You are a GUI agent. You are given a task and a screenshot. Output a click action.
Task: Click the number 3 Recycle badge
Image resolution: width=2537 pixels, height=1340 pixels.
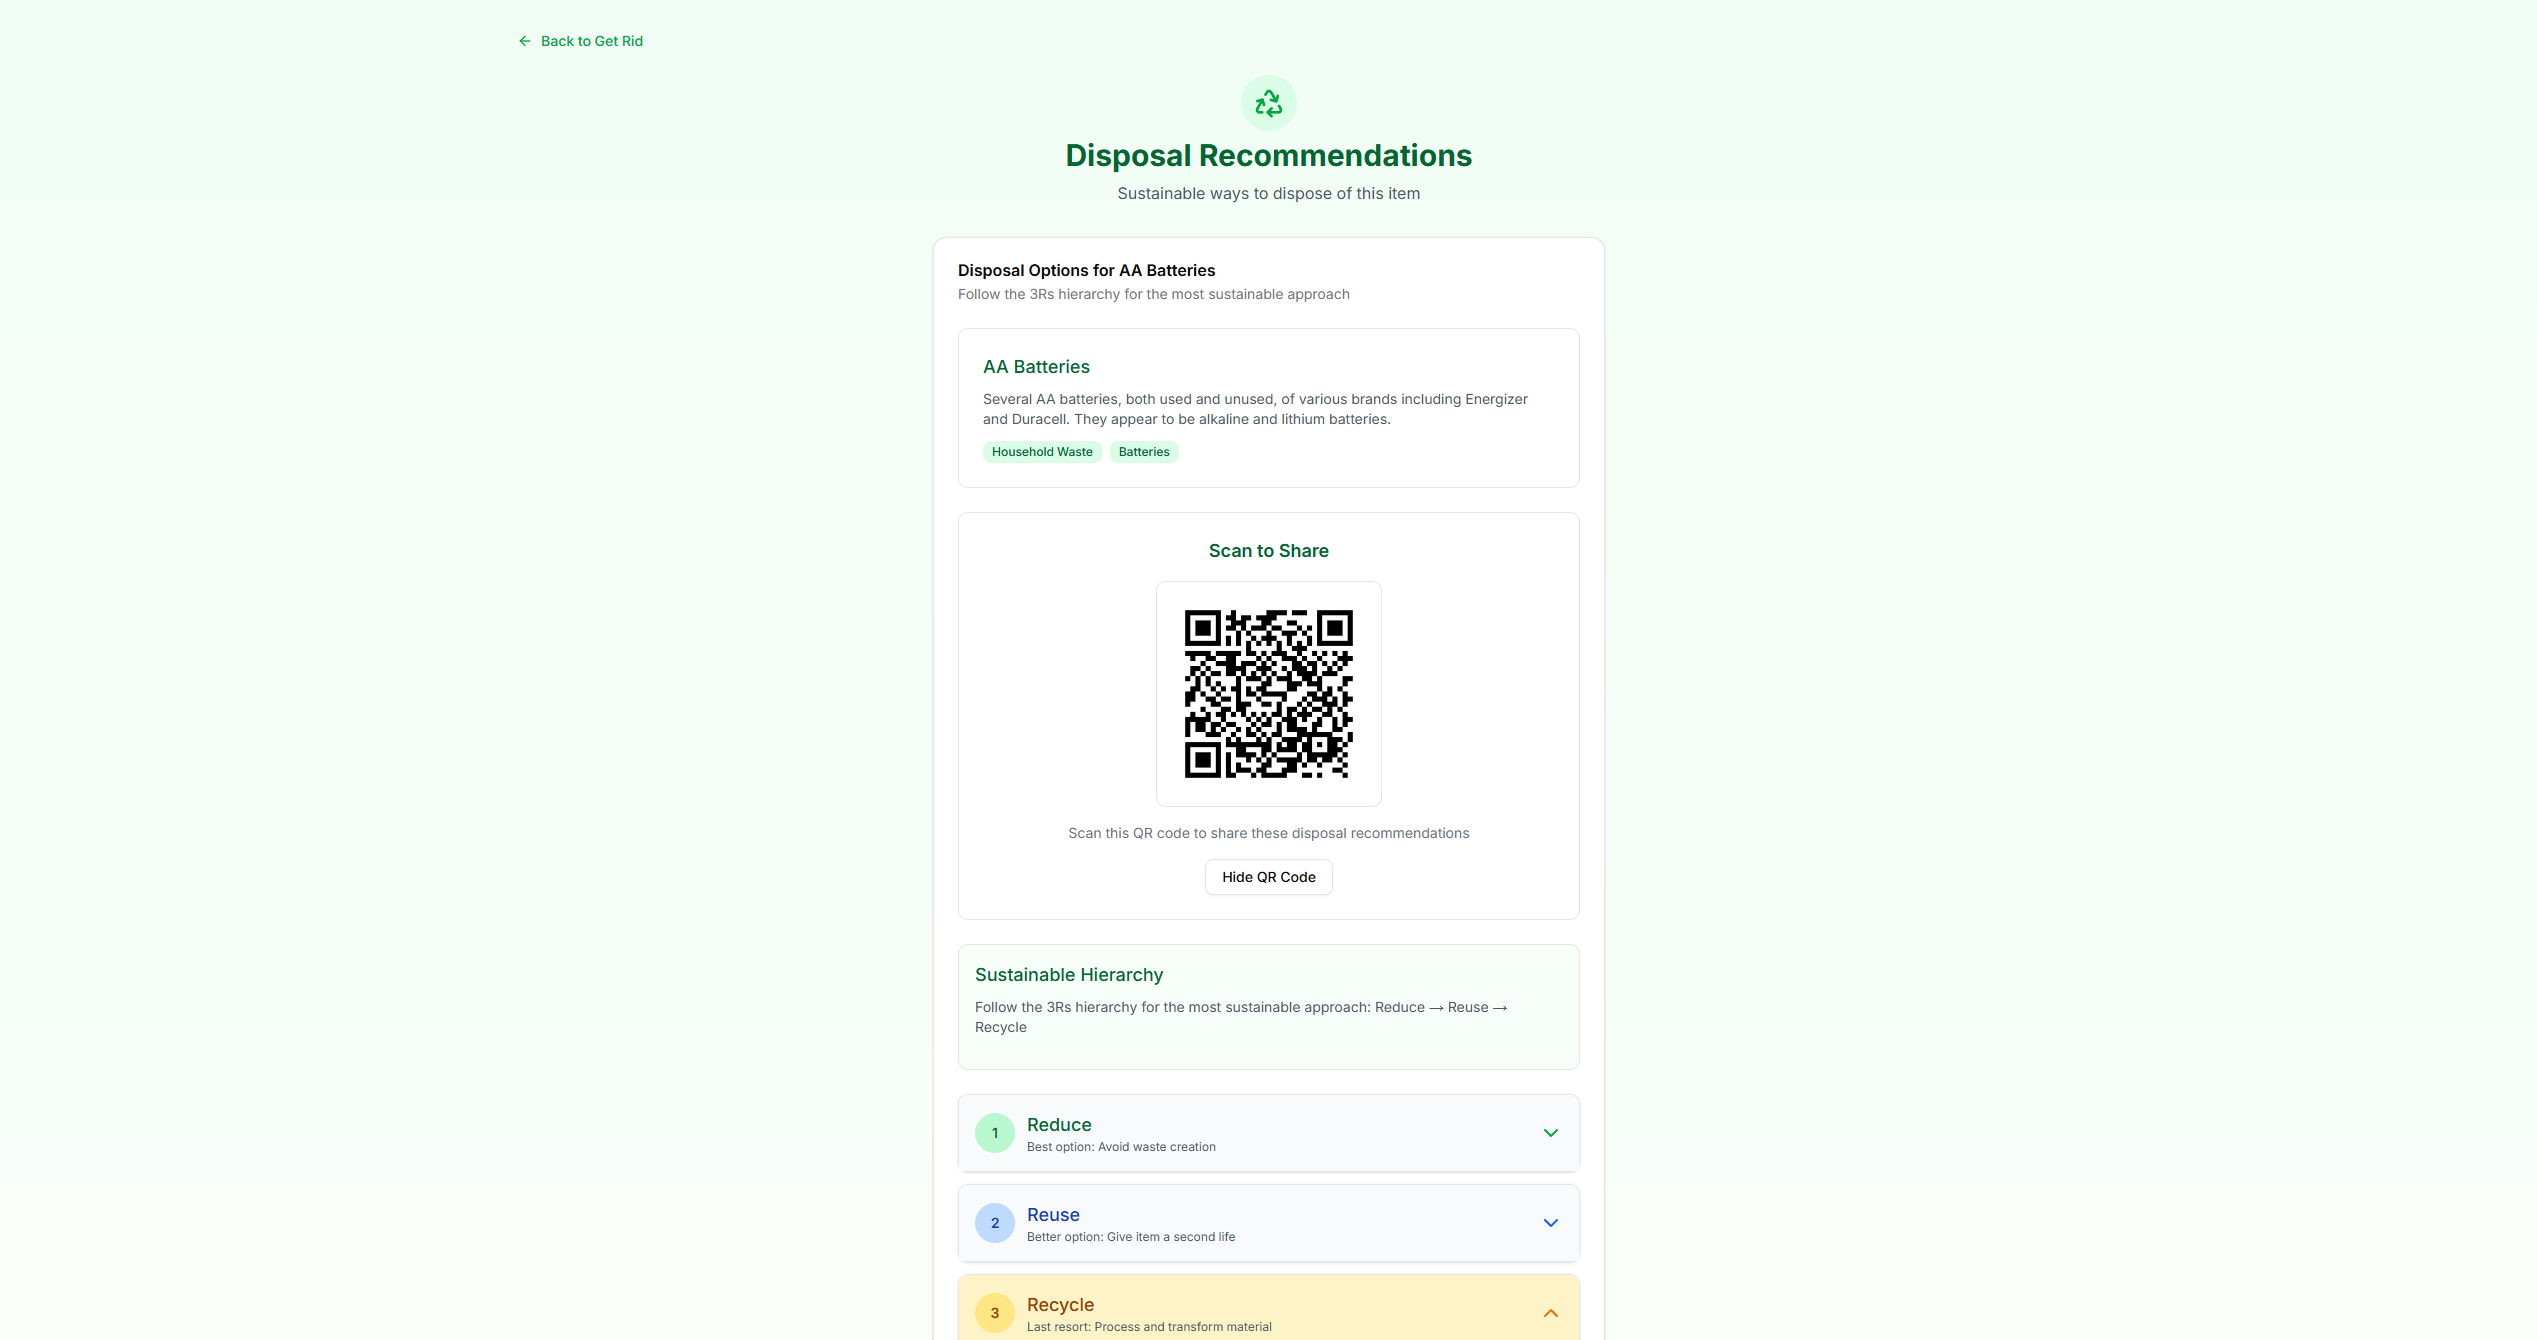[x=994, y=1313]
